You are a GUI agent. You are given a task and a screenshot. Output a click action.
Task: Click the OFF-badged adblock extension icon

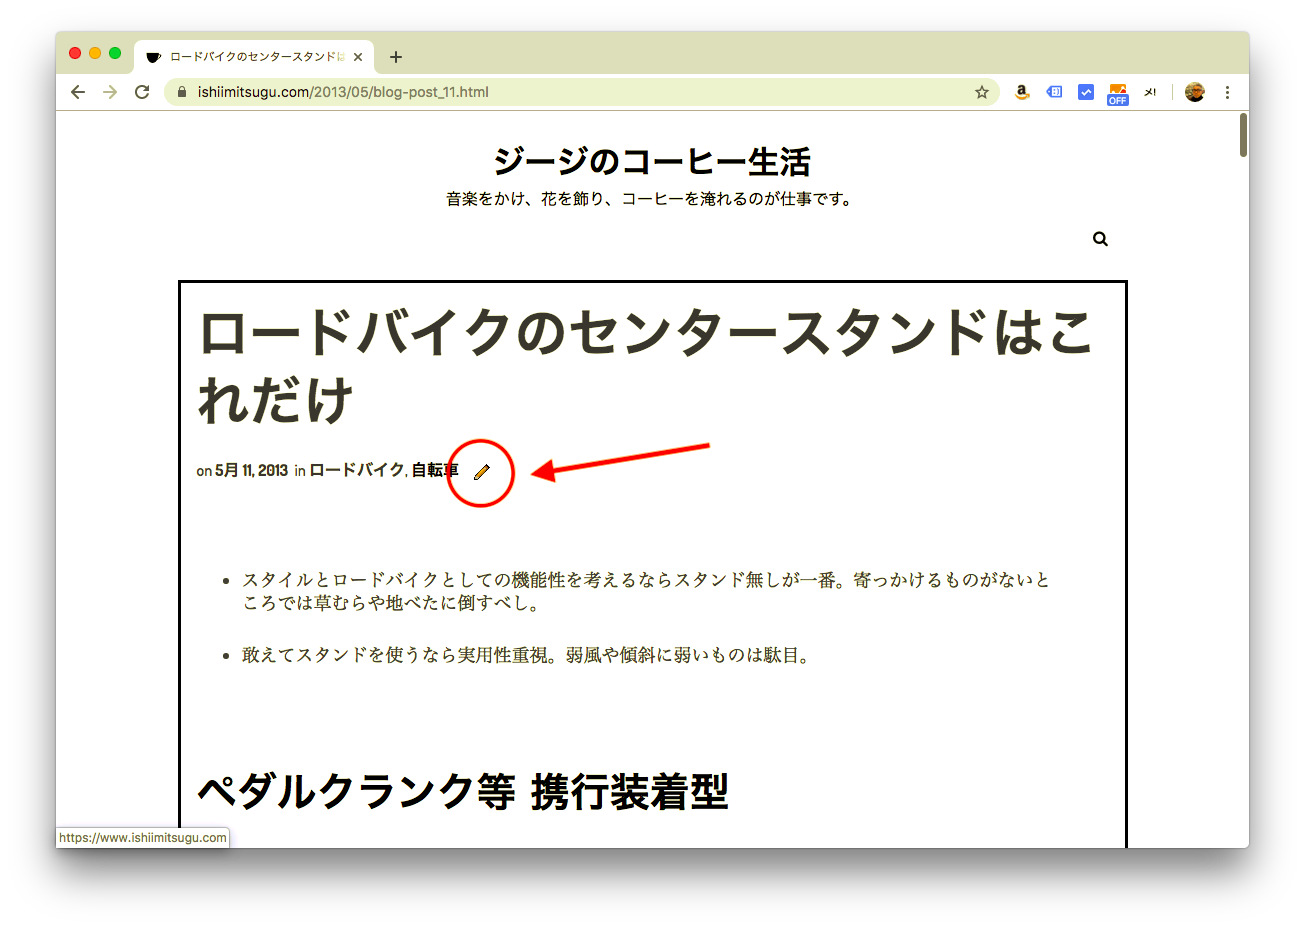coord(1117,91)
